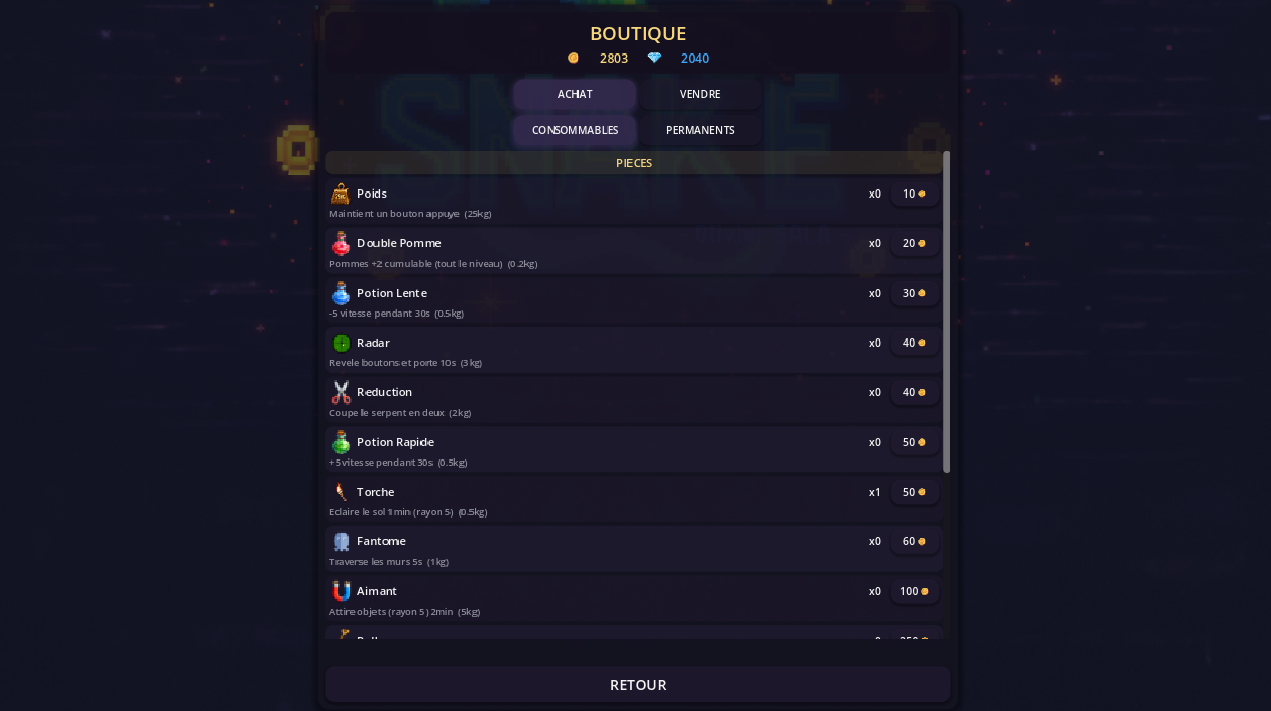Screen dimensions: 1271x711
Task: Select the Potion Rapide green flask icon
Action: pos(341,442)
